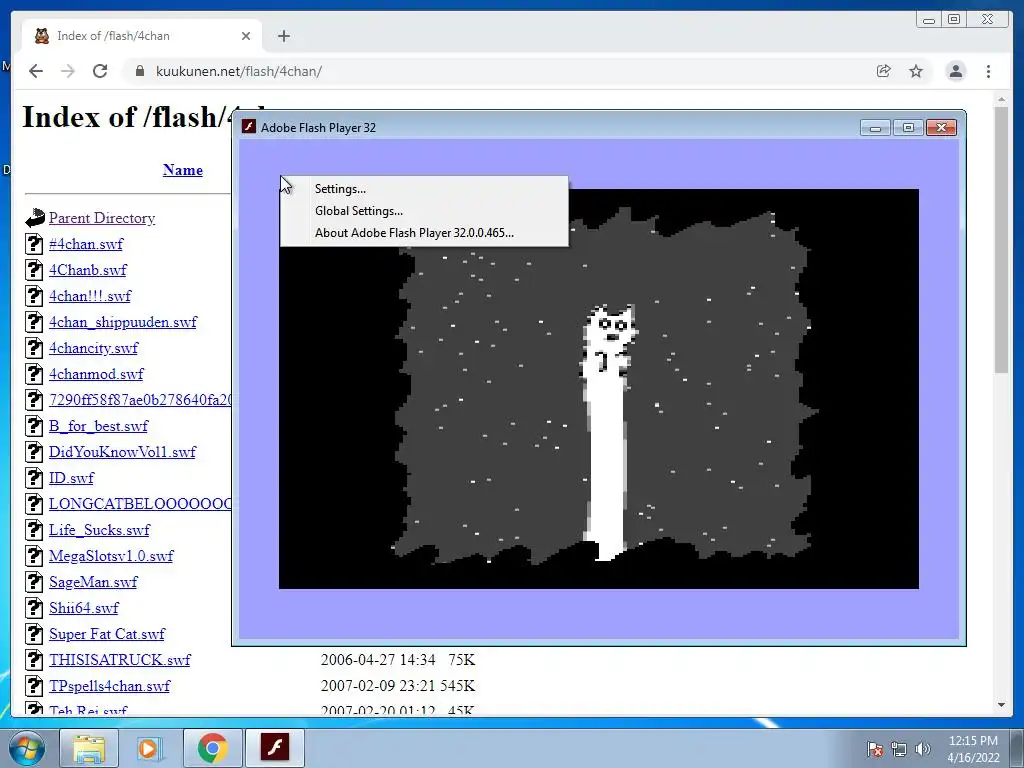Open the MegaSlotsv1.0.swf link
1024x768 pixels.
(111, 556)
